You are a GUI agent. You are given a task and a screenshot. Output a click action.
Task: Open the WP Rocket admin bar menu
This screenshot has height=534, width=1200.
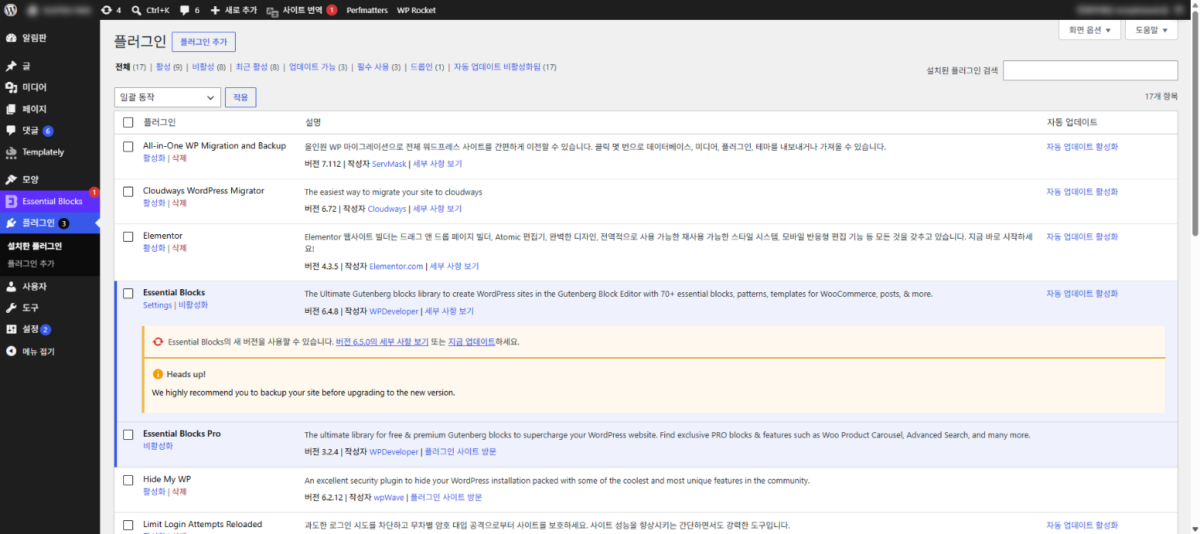point(416,9)
